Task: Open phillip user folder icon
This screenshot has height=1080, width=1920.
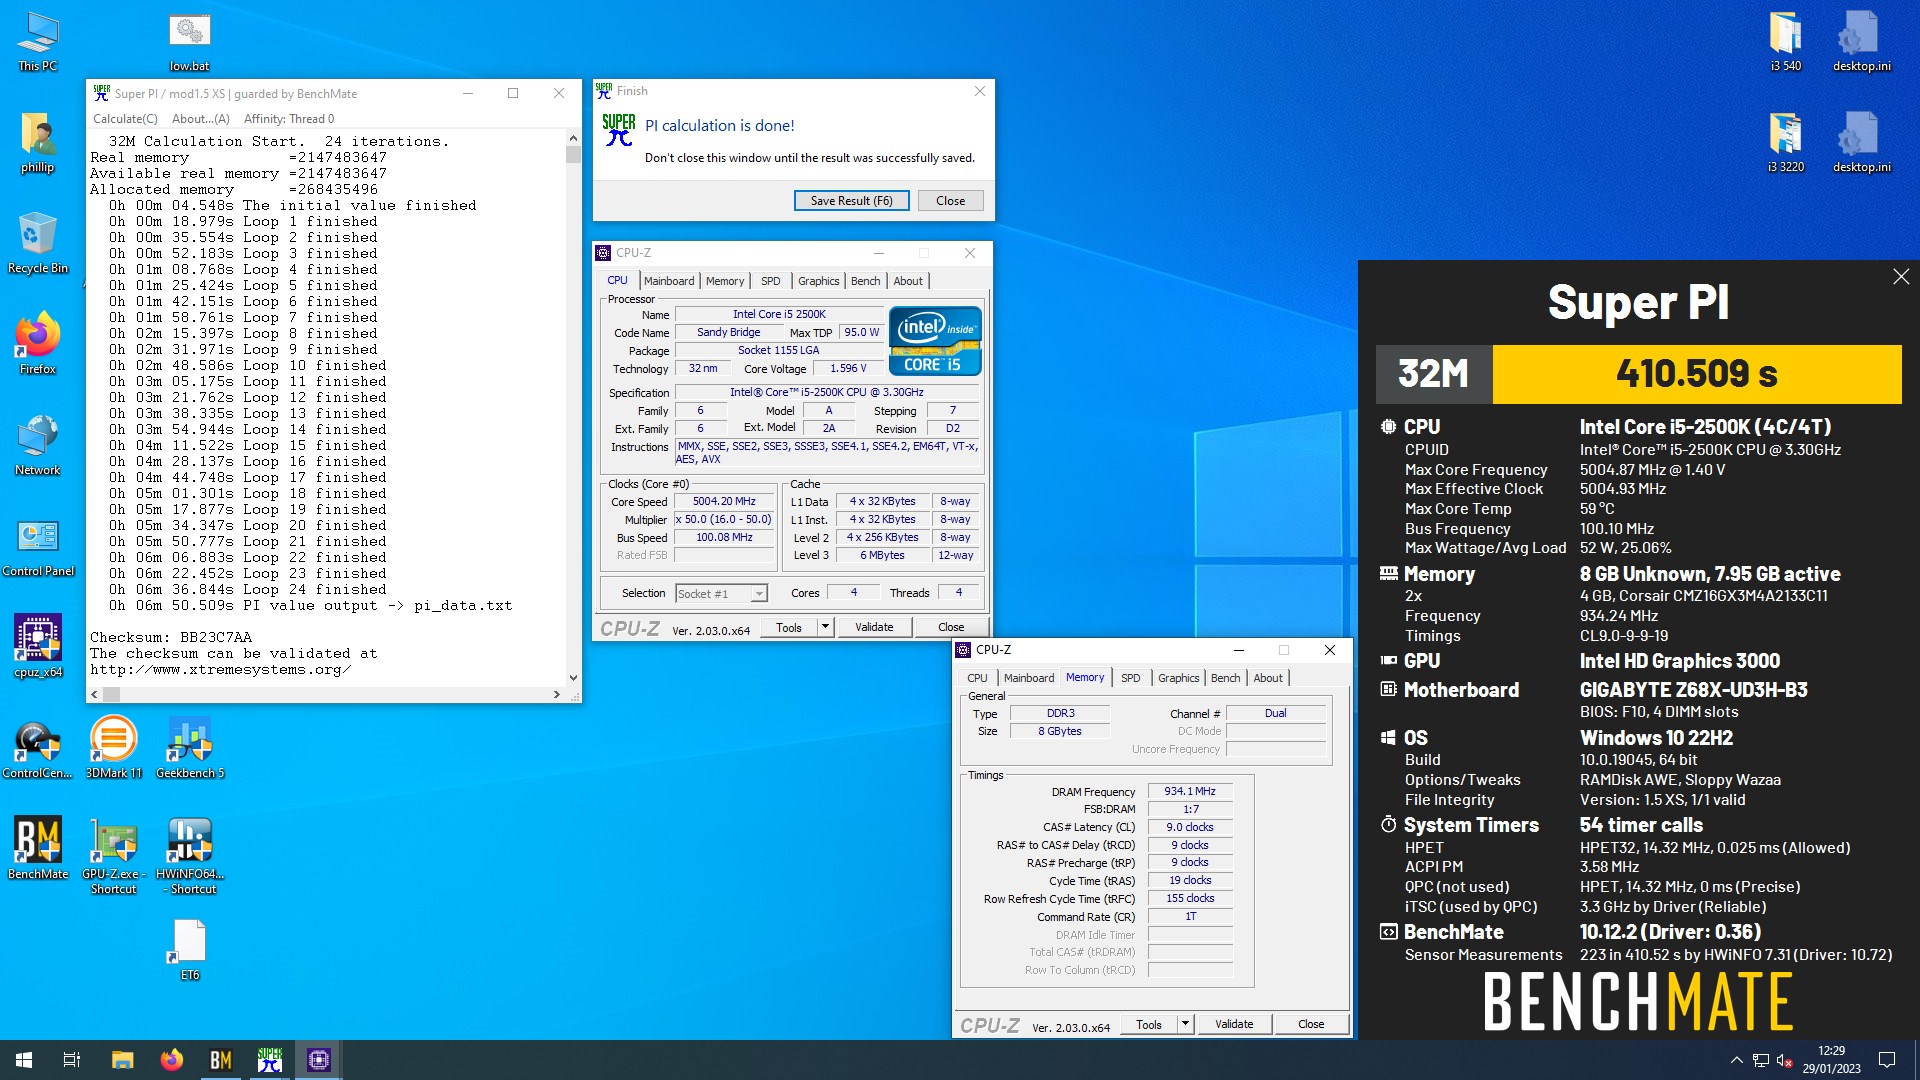Action: (38, 142)
